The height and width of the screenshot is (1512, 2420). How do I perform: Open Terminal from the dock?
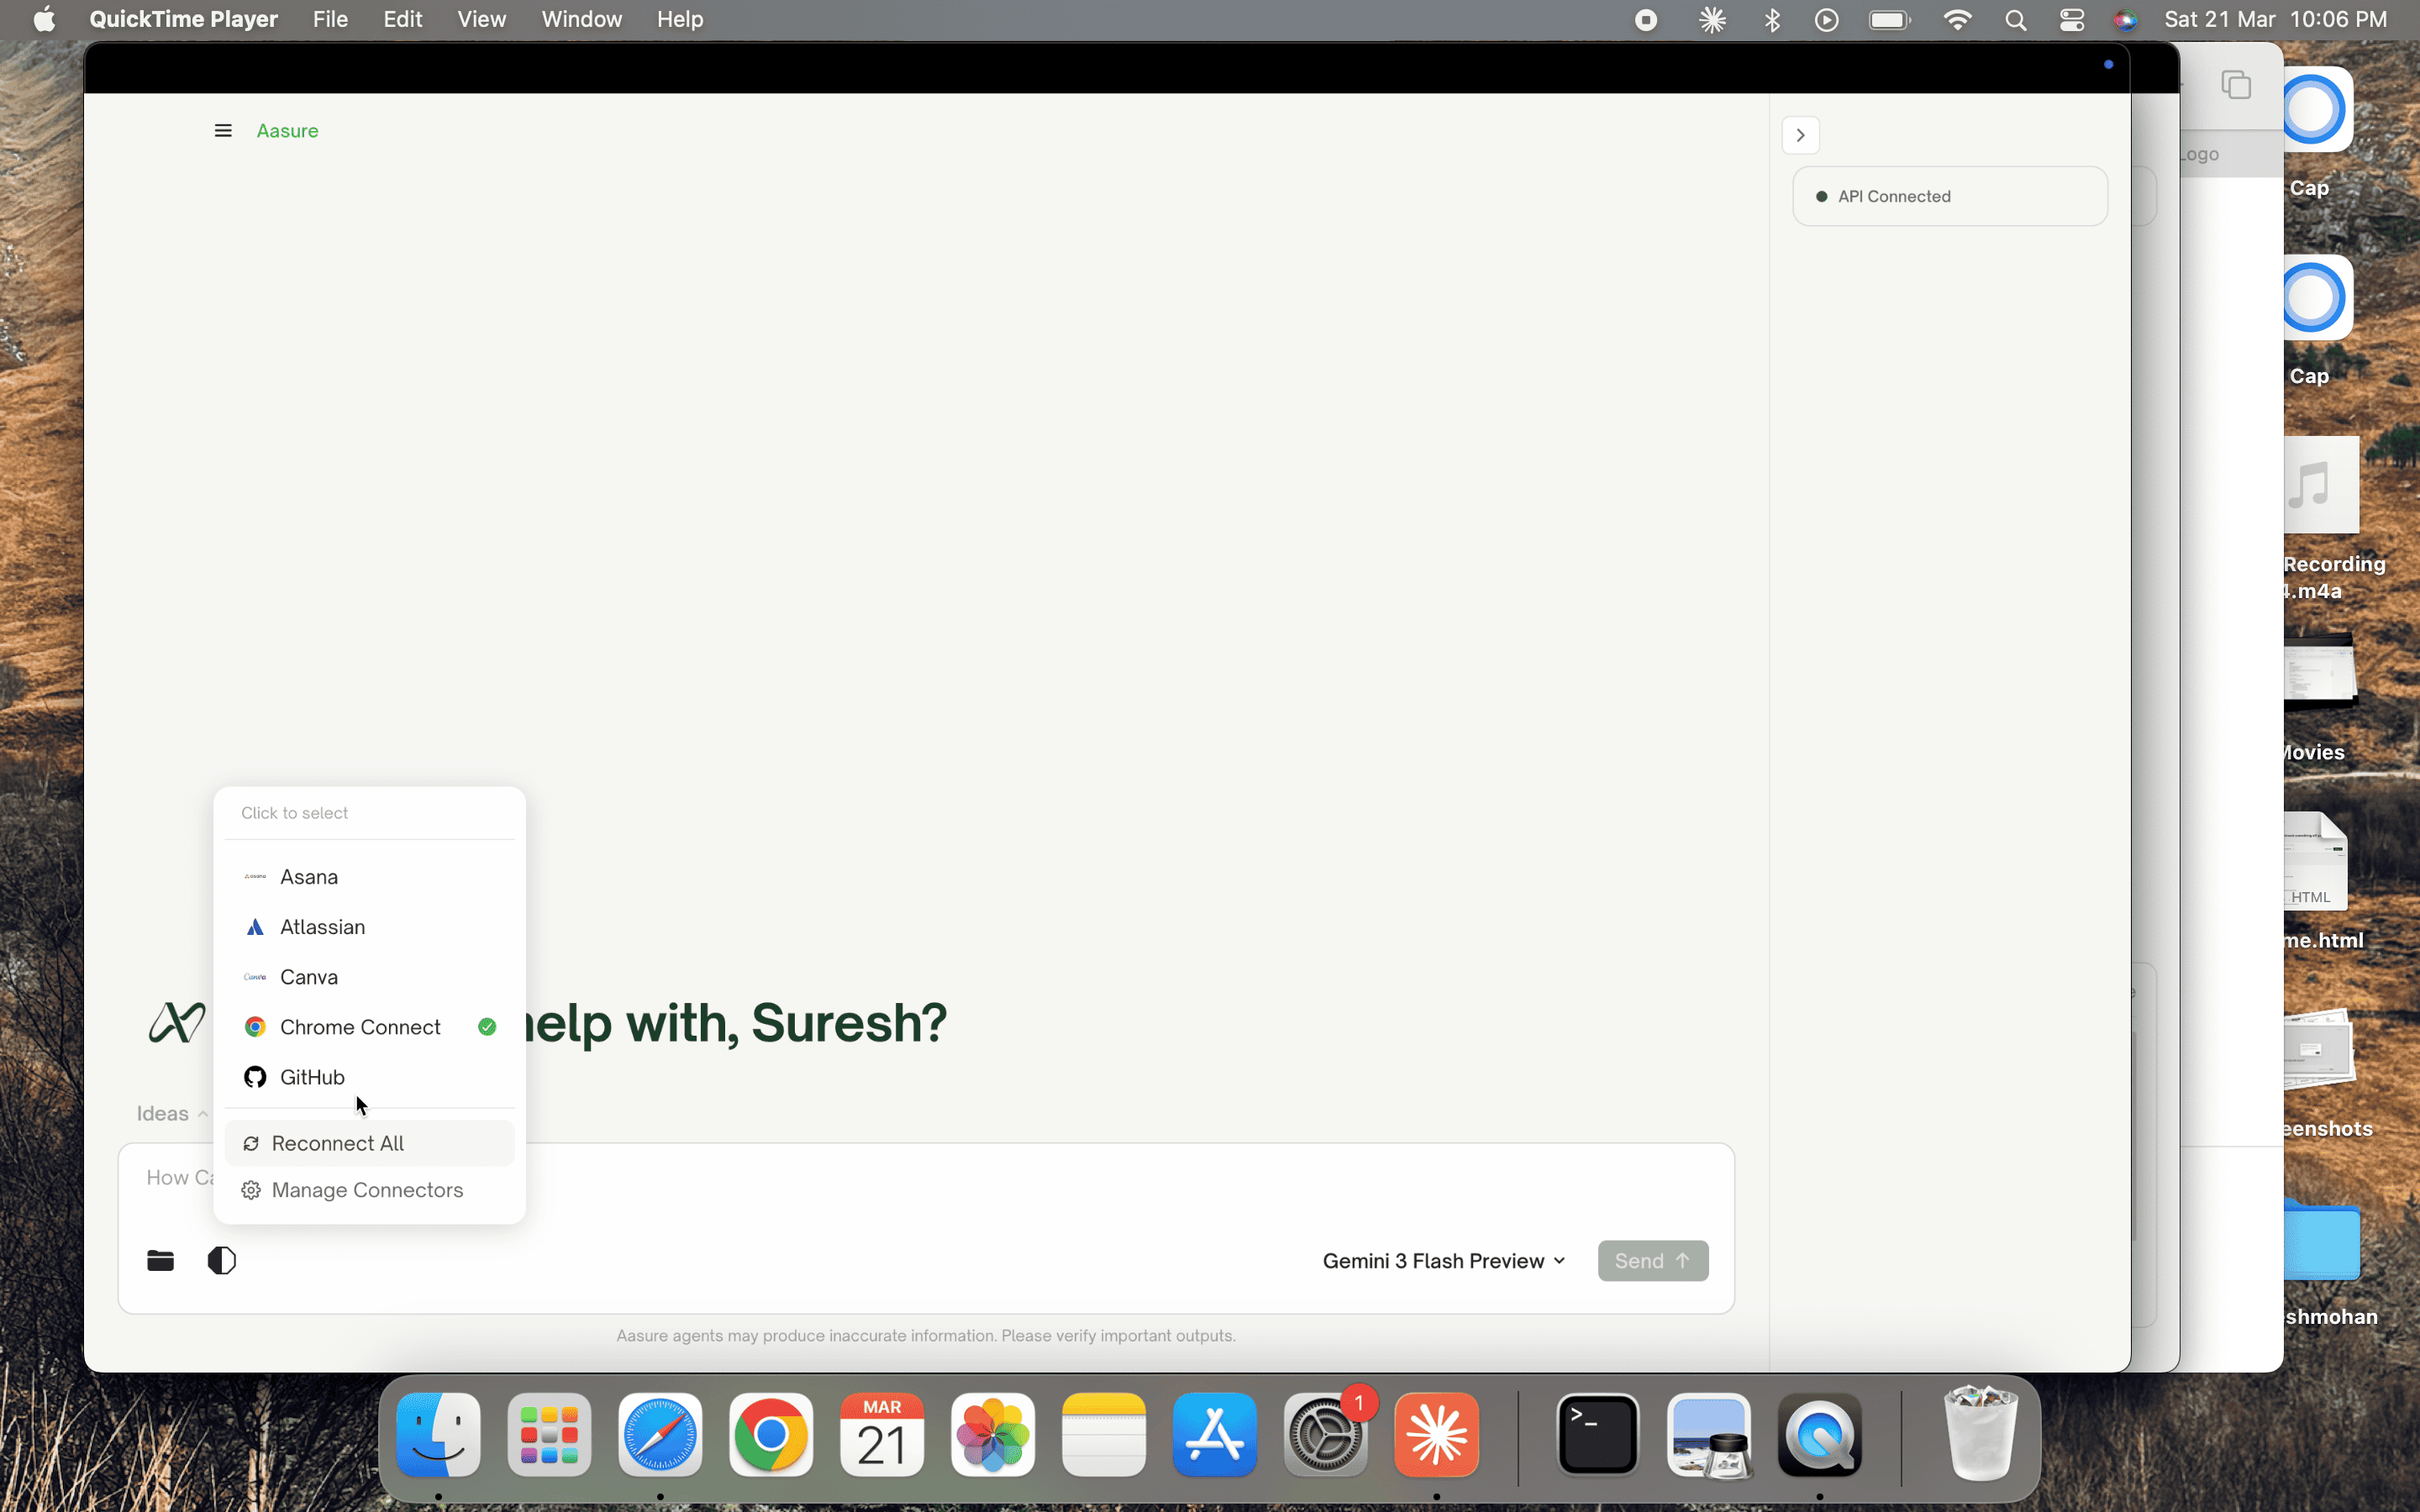click(1597, 1435)
